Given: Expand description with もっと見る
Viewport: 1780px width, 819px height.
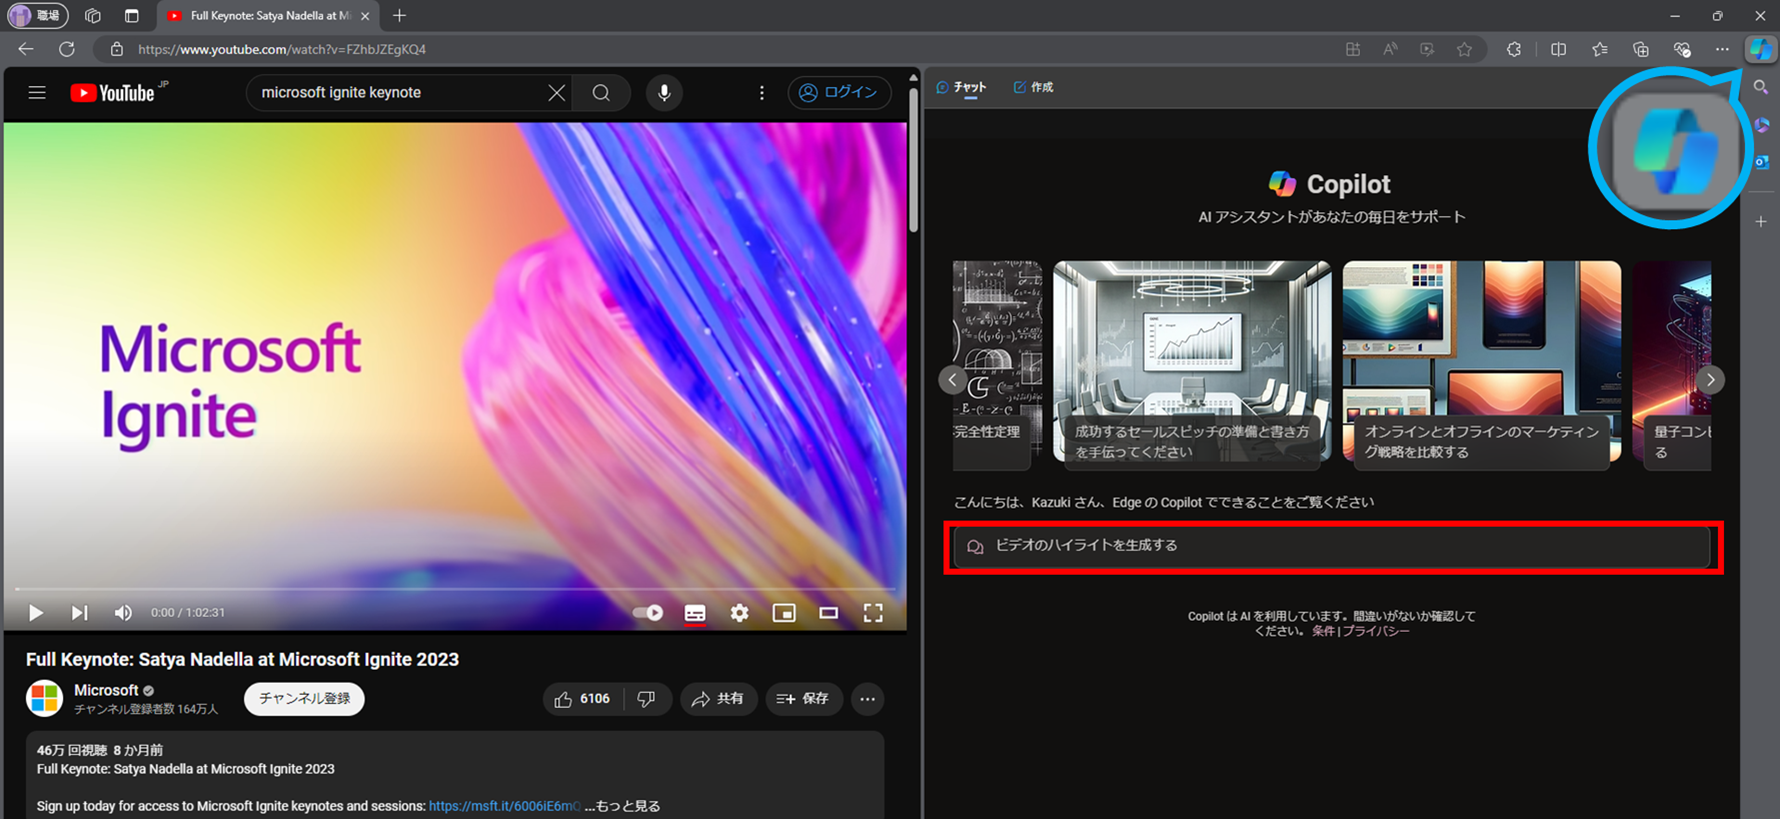Looking at the screenshot, I should 628,806.
